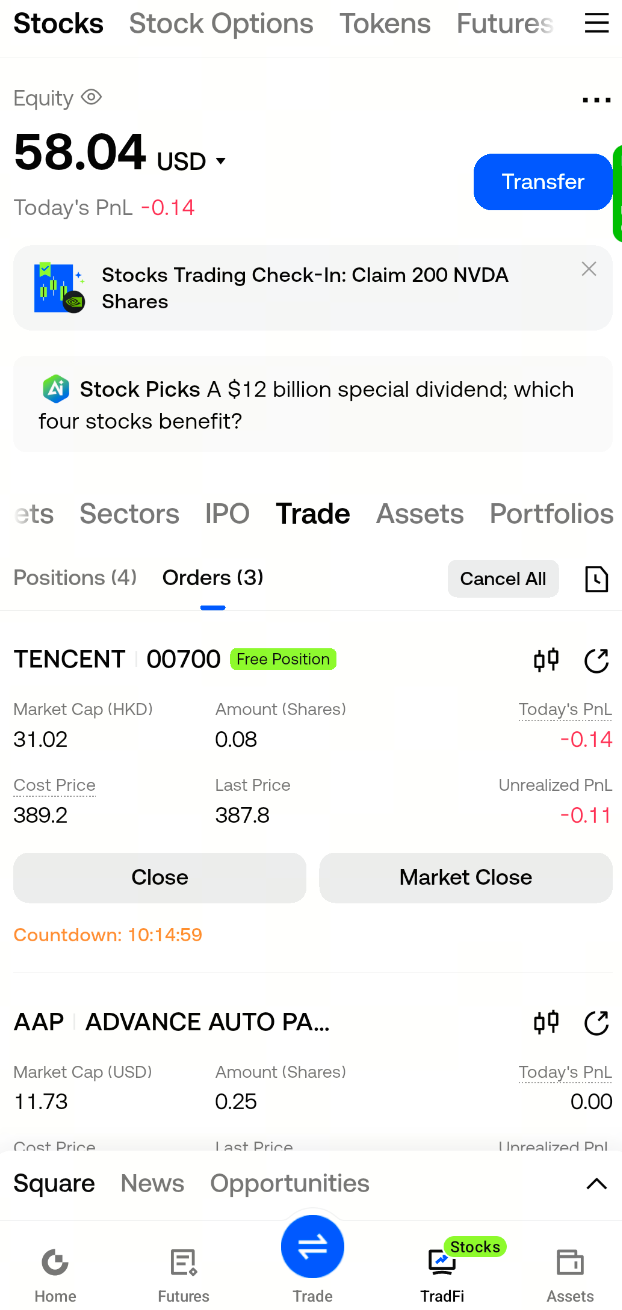Open Futures in the bottom navigation bar
The image size is (622, 1310).
[x=184, y=1275]
